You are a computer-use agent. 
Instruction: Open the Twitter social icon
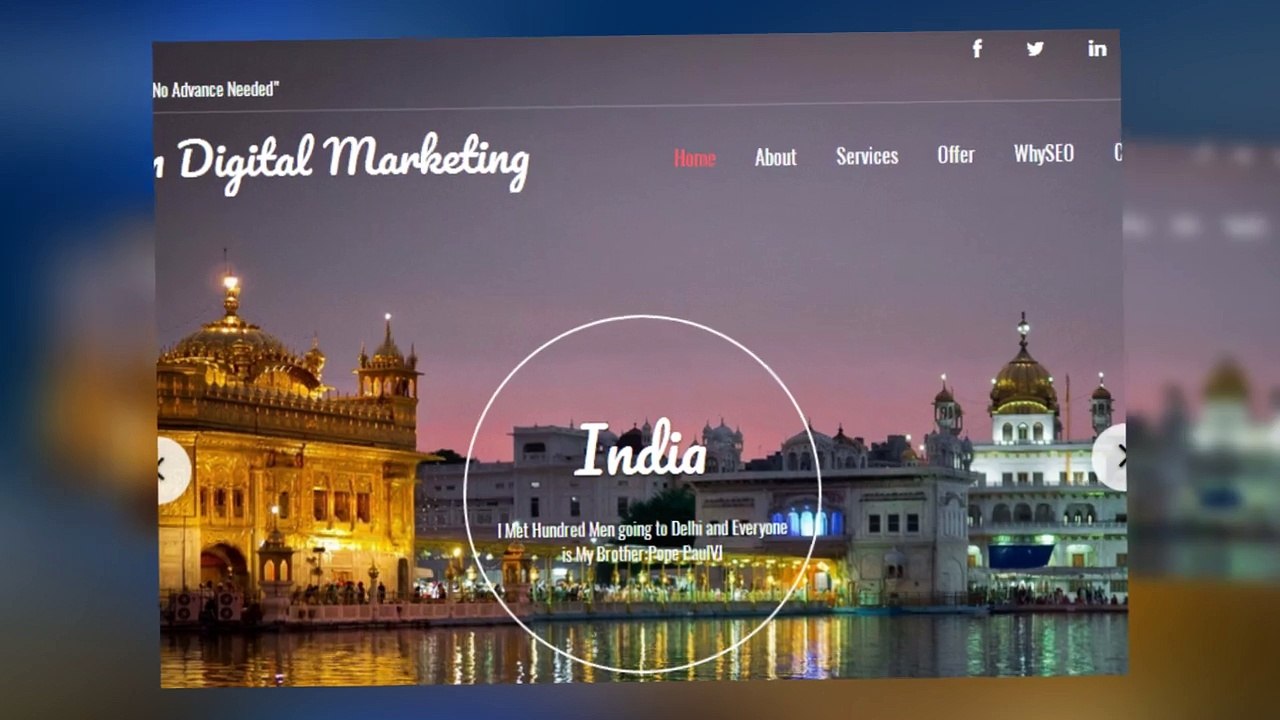click(x=1035, y=48)
